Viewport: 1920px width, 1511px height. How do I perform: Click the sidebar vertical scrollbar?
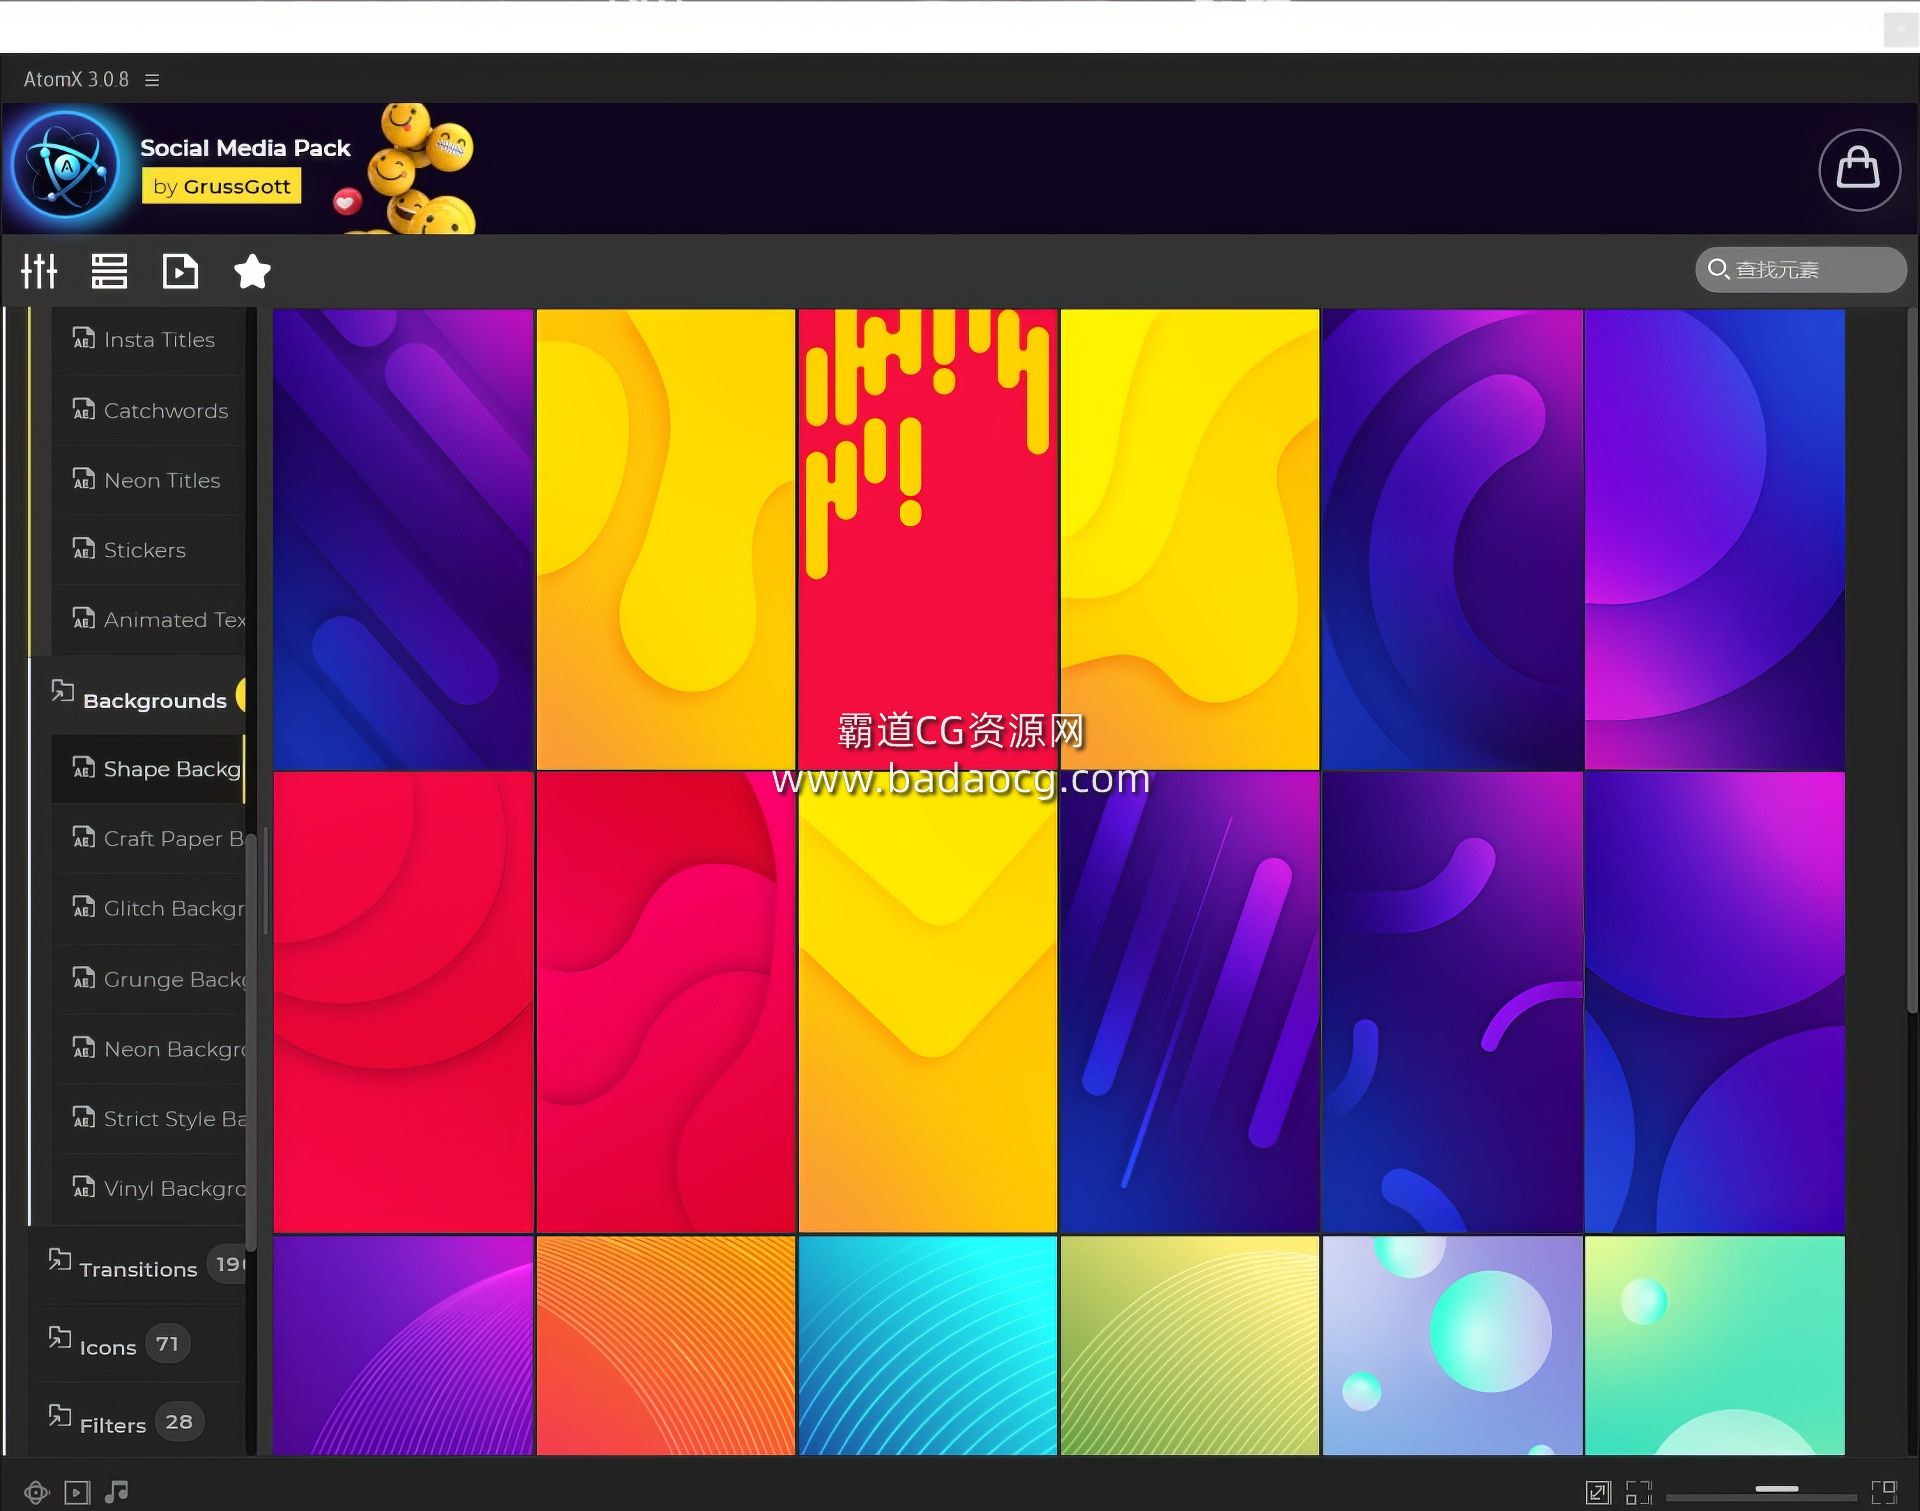point(251,1040)
